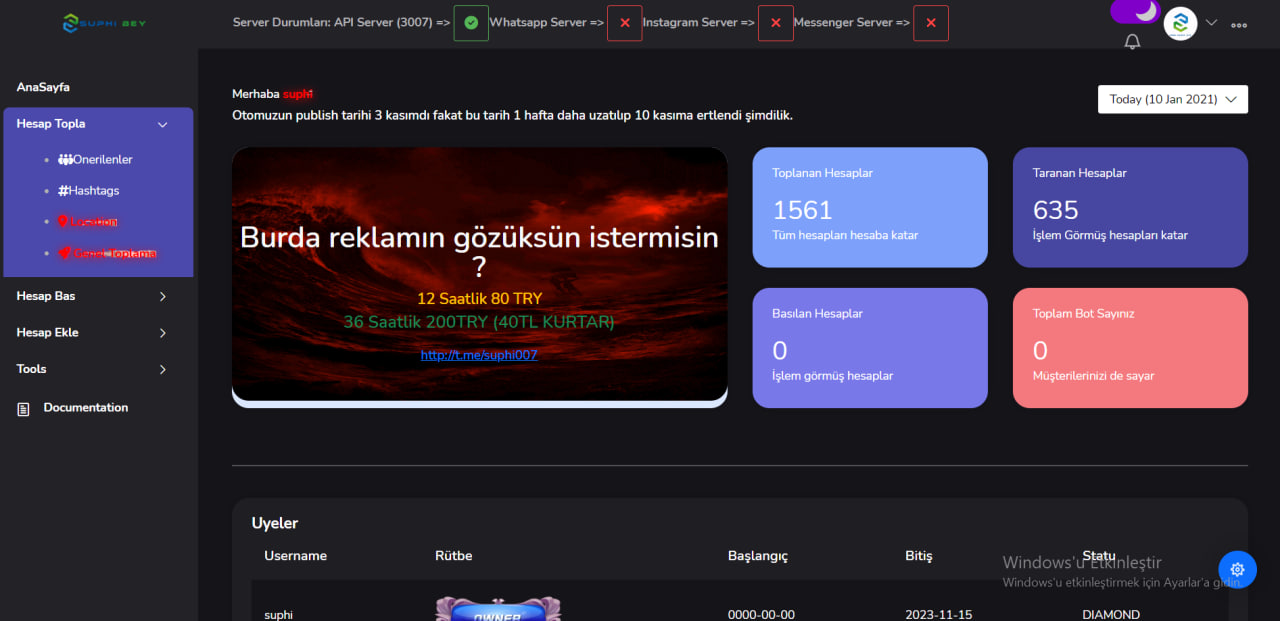Click the Documentation page icon in sidebar

(23, 409)
